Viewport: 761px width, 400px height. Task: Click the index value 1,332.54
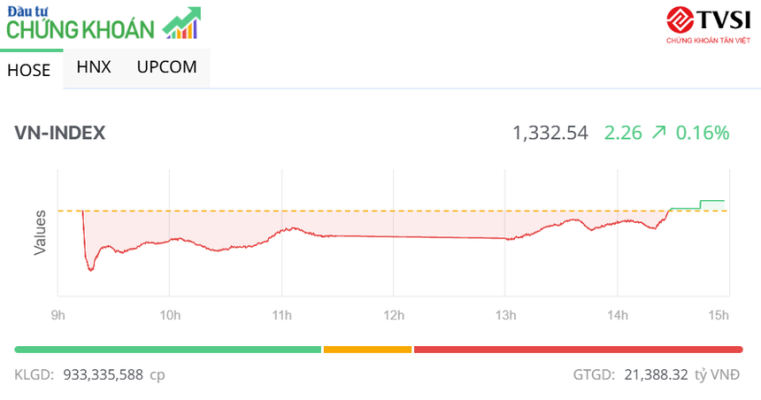pos(550,133)
